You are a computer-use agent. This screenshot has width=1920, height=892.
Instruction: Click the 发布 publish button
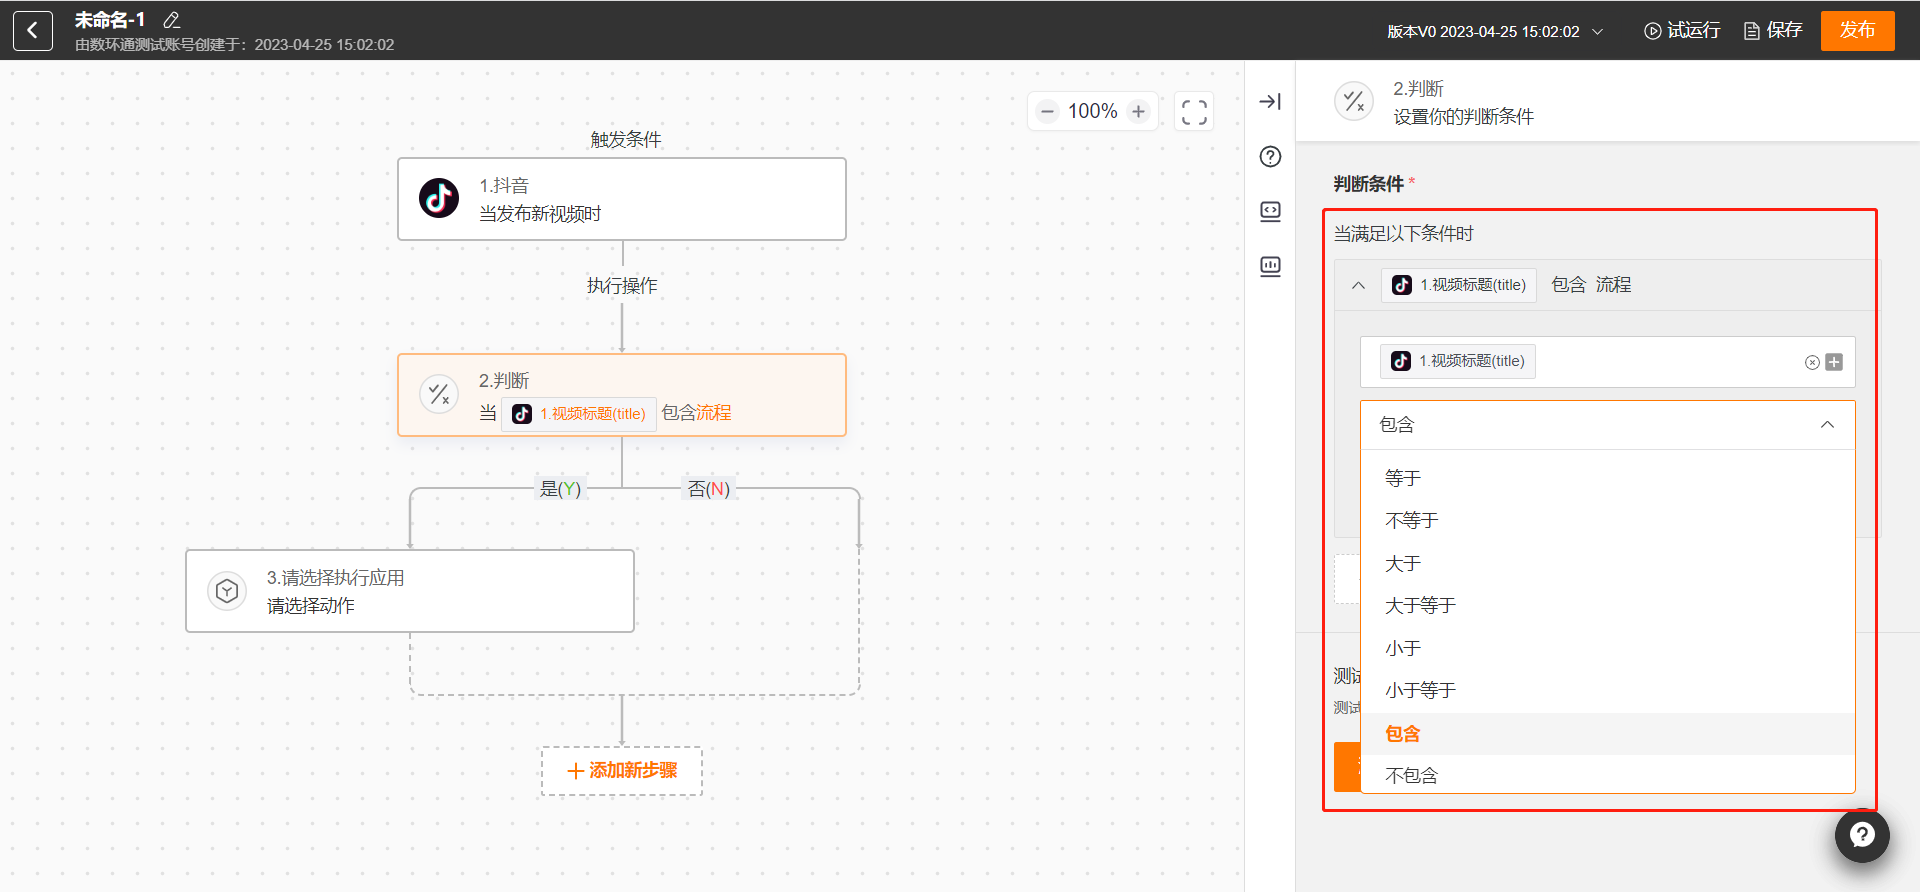click(1857, 30)
